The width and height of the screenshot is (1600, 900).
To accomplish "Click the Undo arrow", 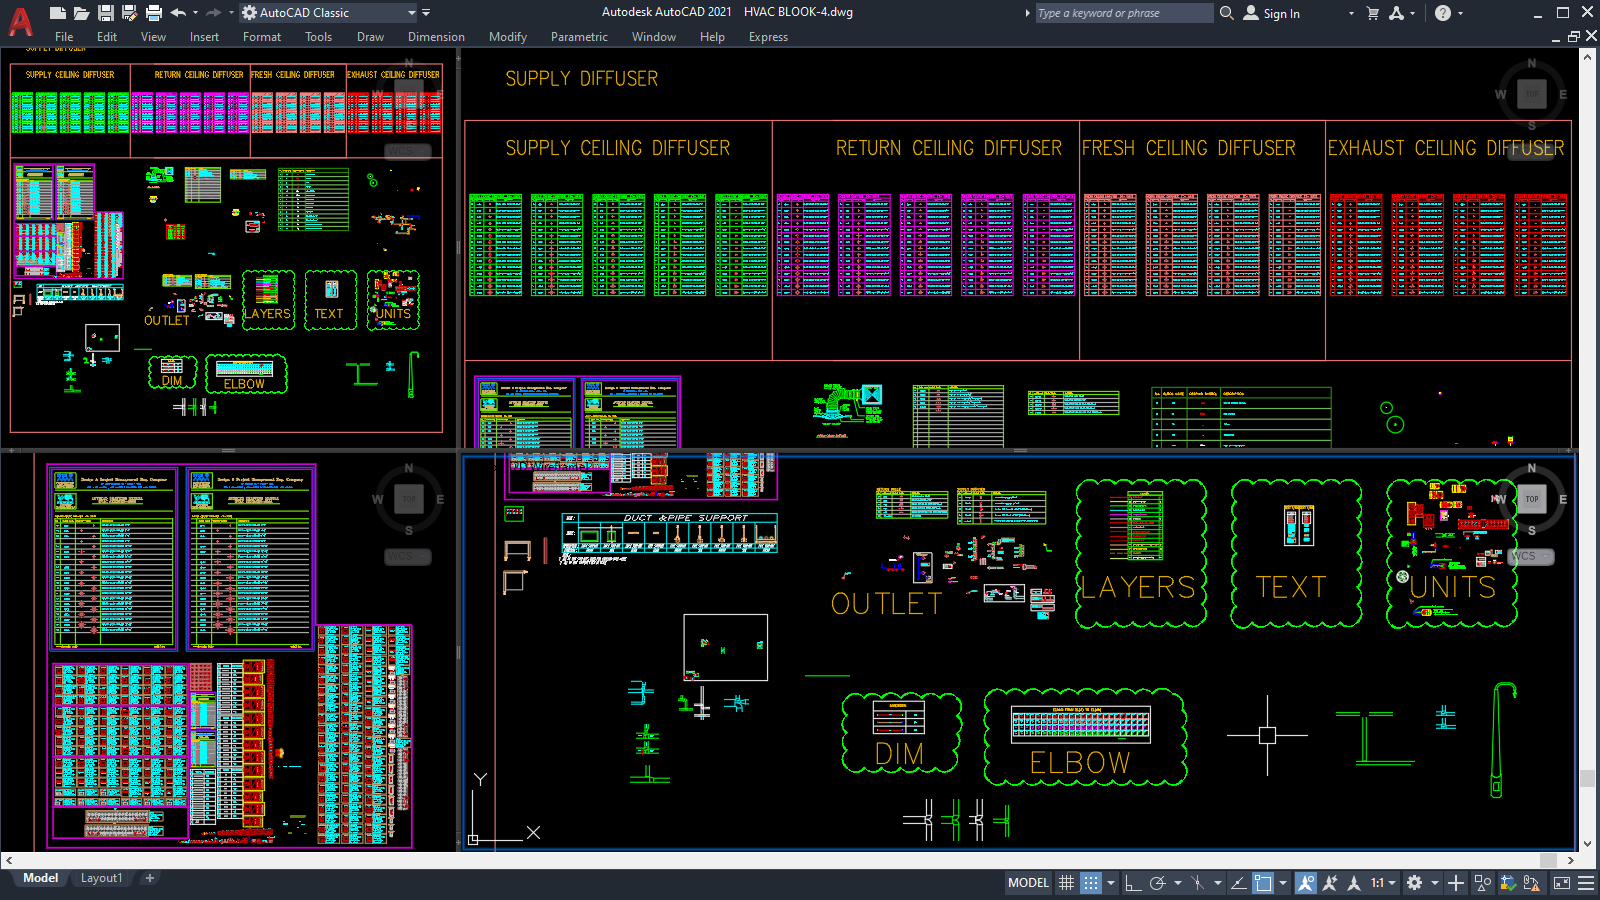I will pos(177,12).
